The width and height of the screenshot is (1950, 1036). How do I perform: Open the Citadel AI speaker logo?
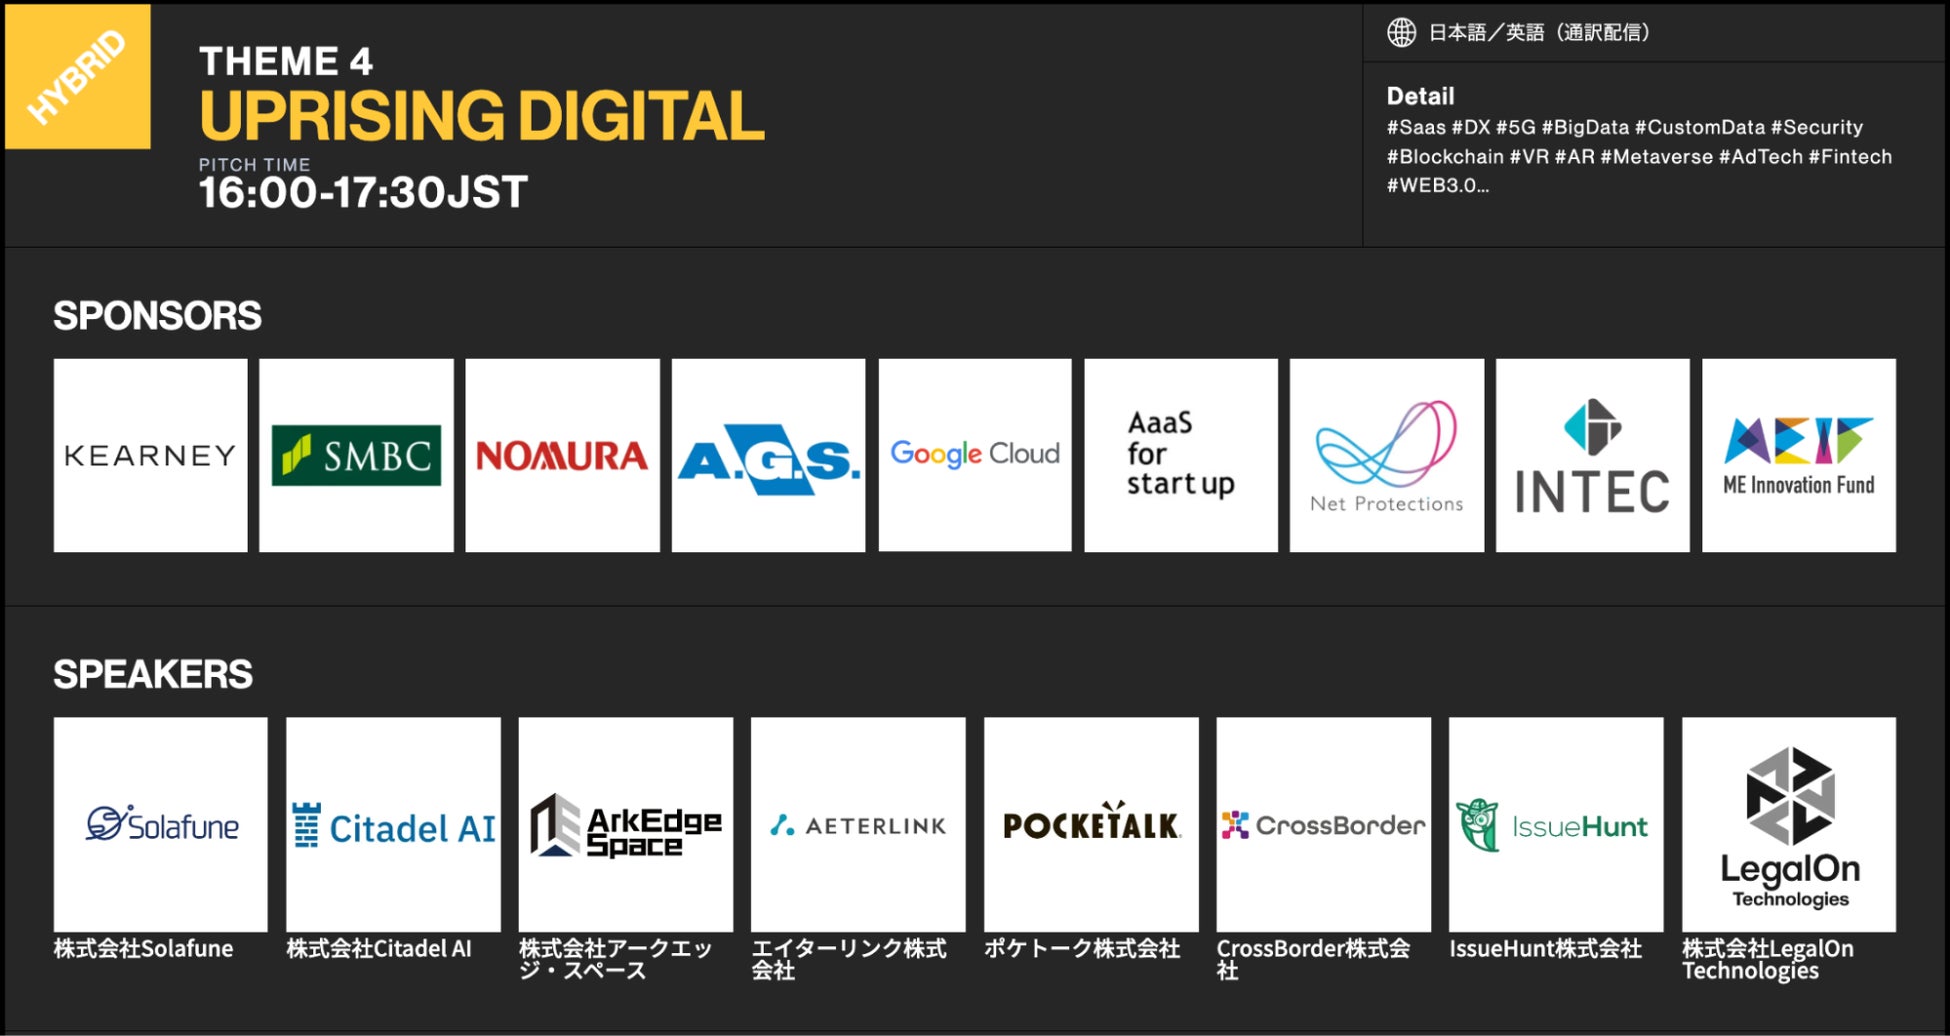click(x=393, y=824)
